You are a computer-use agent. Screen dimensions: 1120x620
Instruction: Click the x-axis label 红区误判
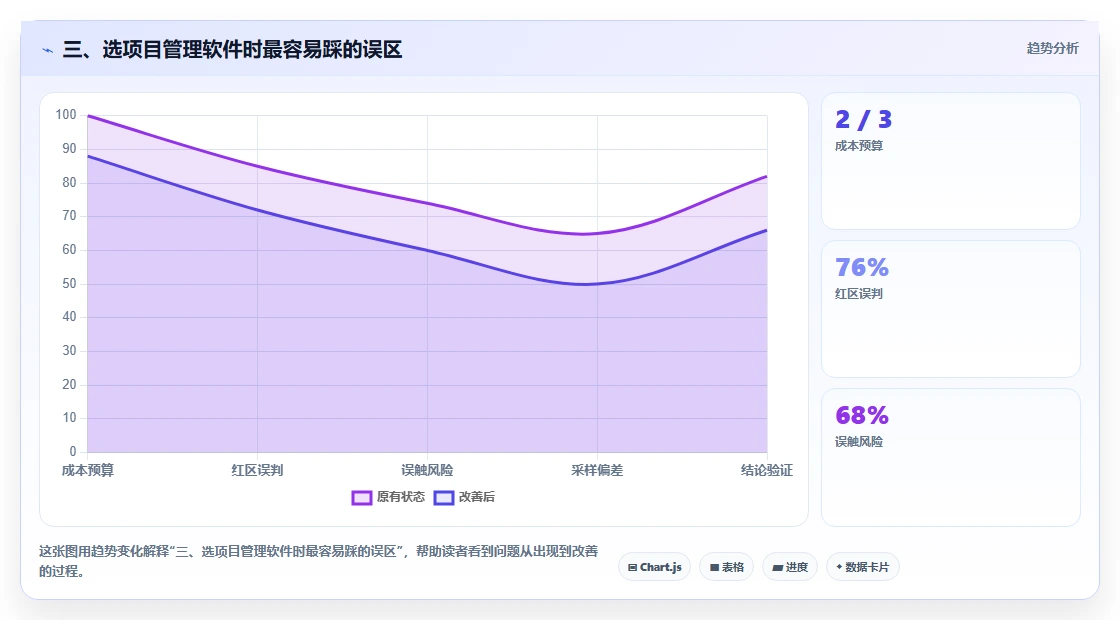(x=257, y=470)
